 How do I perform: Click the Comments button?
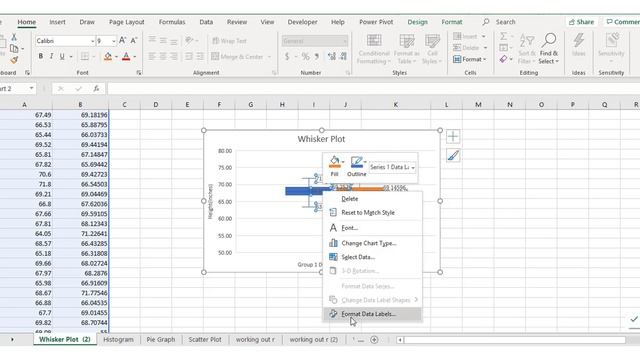pyautogui.click(x=623, y=22)
